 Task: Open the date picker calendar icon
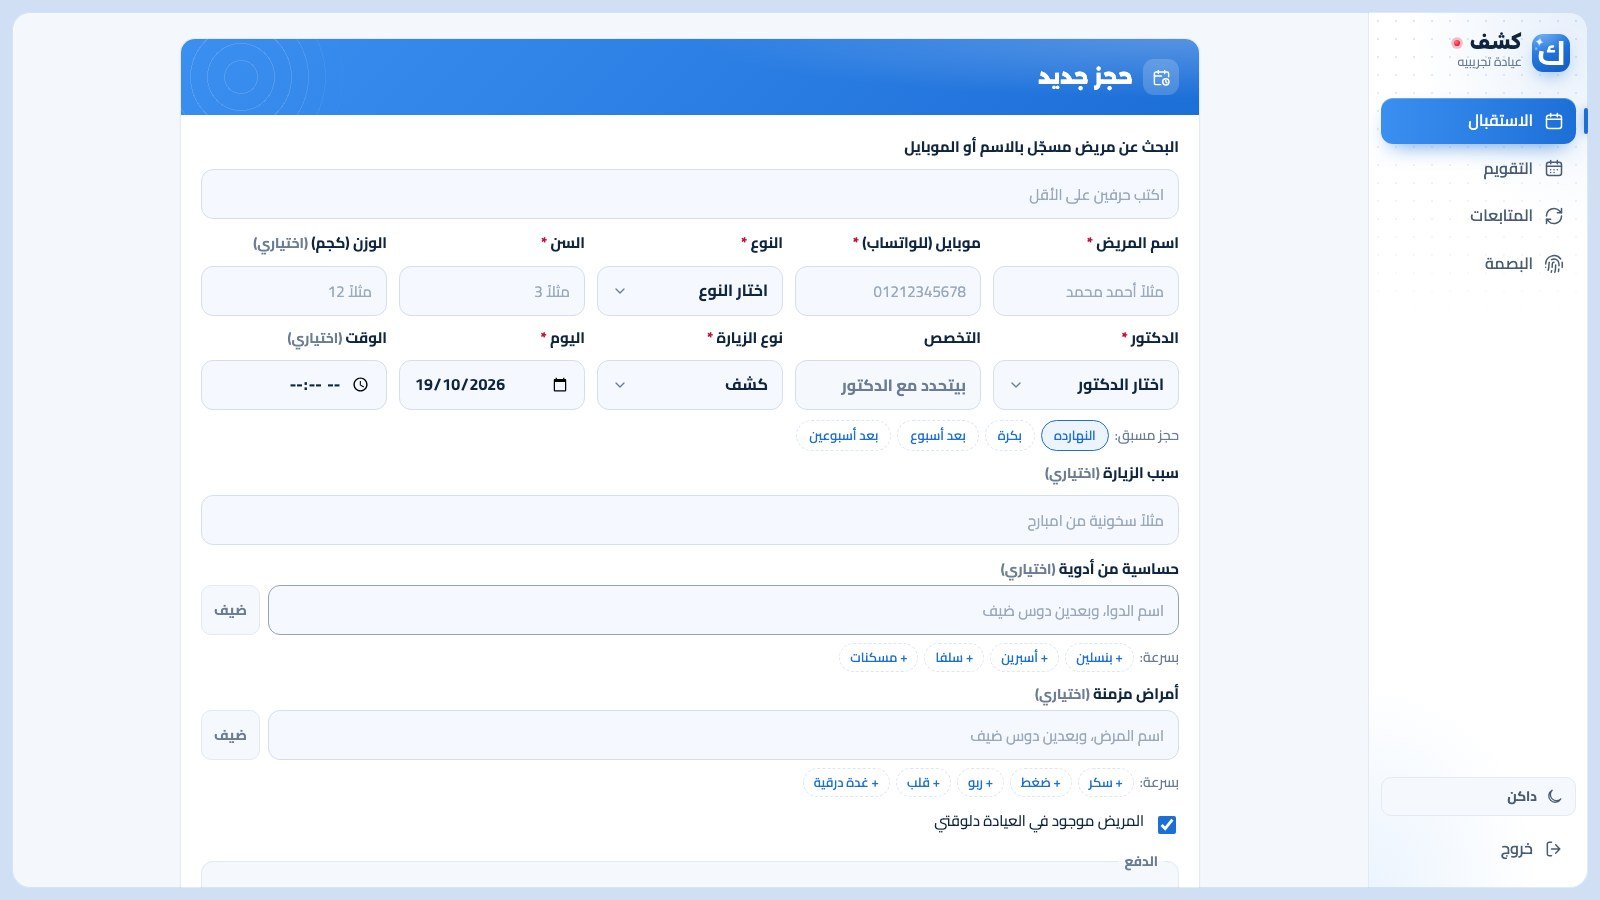(x=560, y=385)
